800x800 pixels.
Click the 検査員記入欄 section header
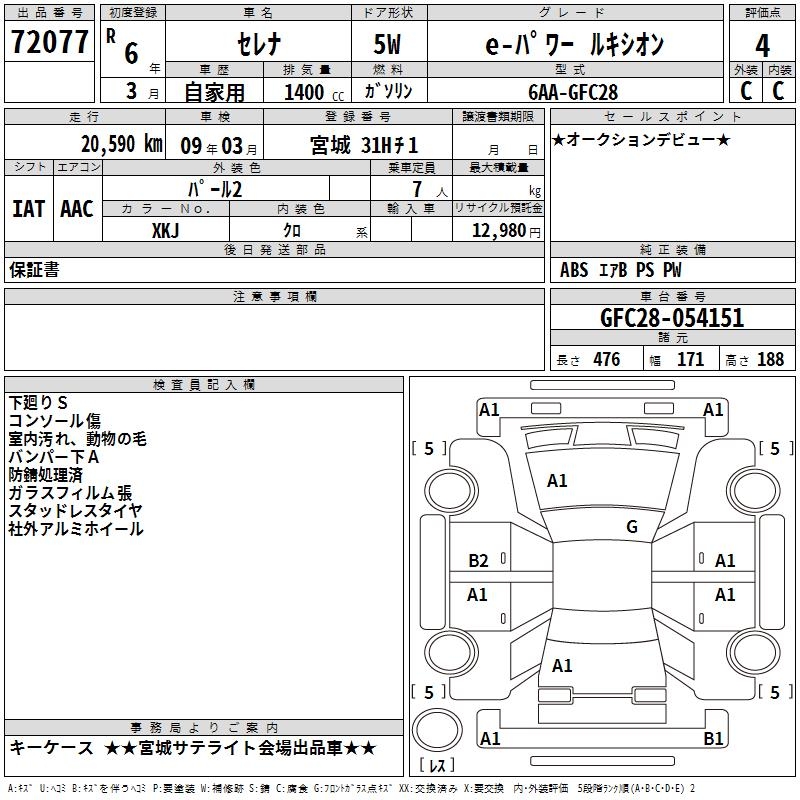coord(204,385)
